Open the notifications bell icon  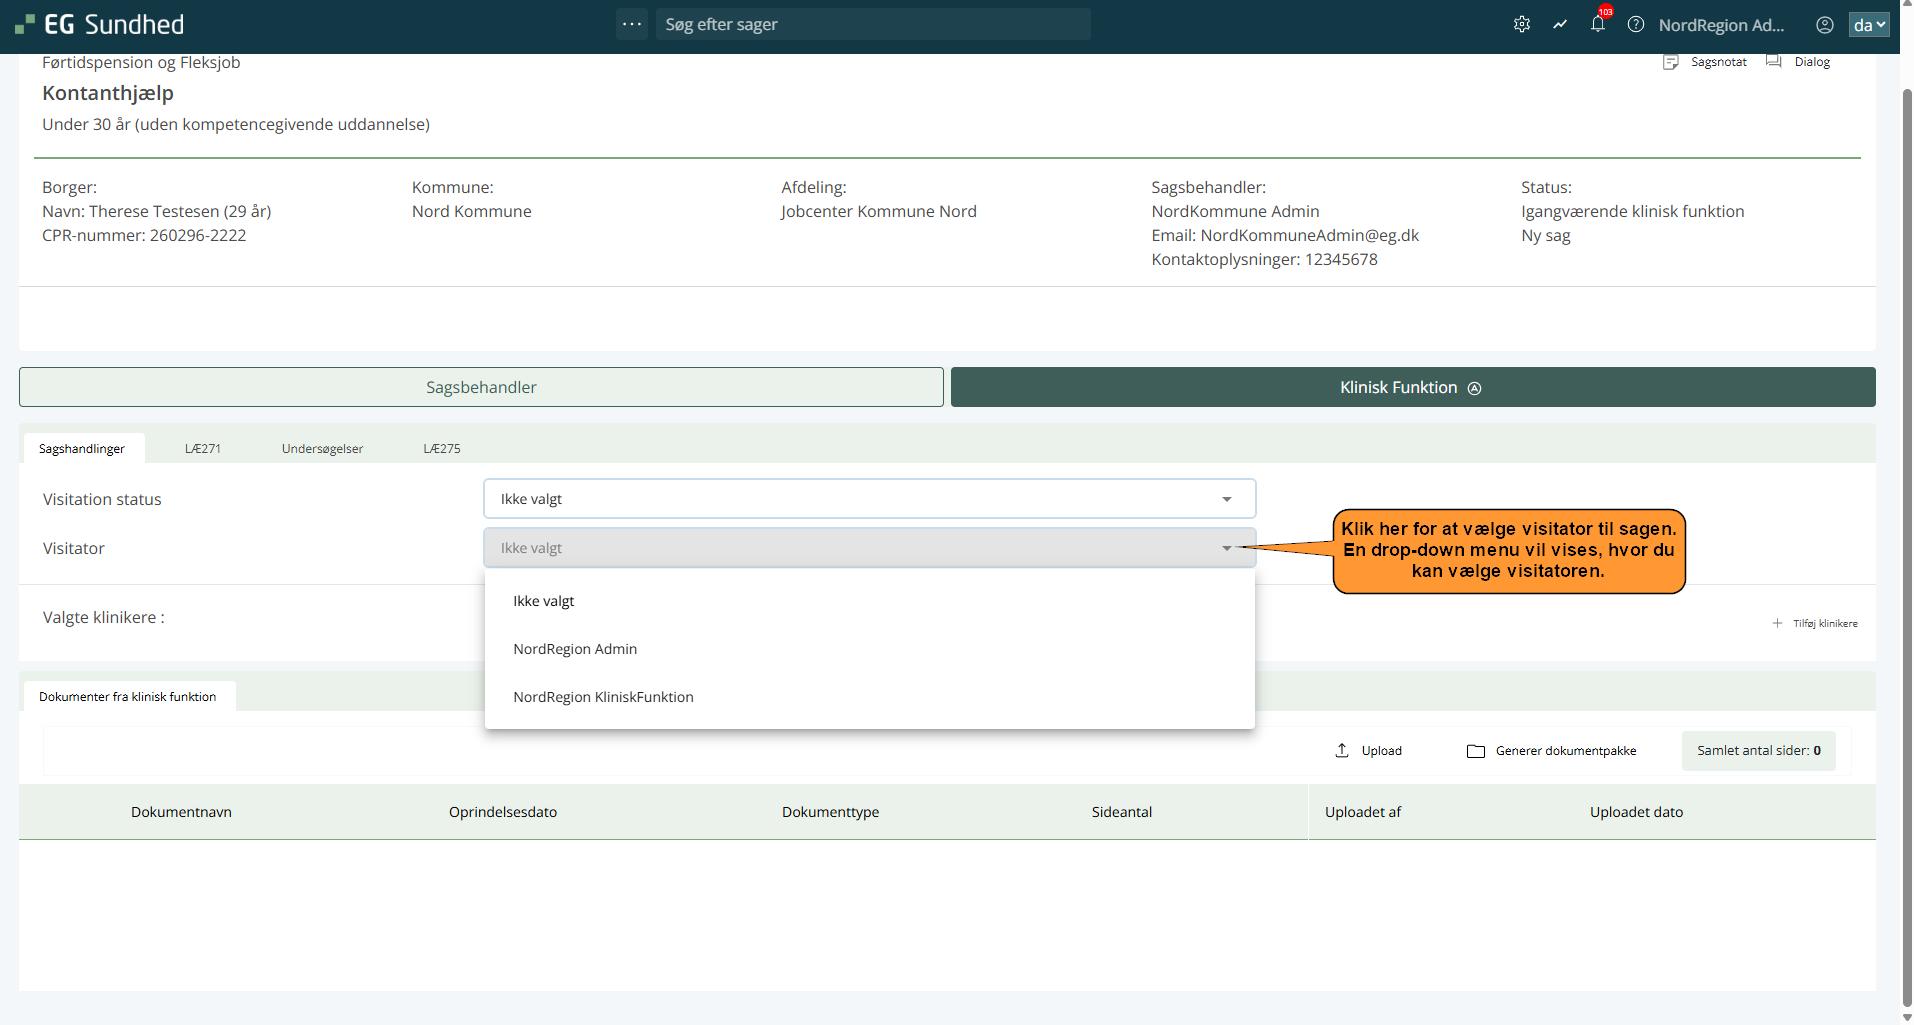(1597, 25)
